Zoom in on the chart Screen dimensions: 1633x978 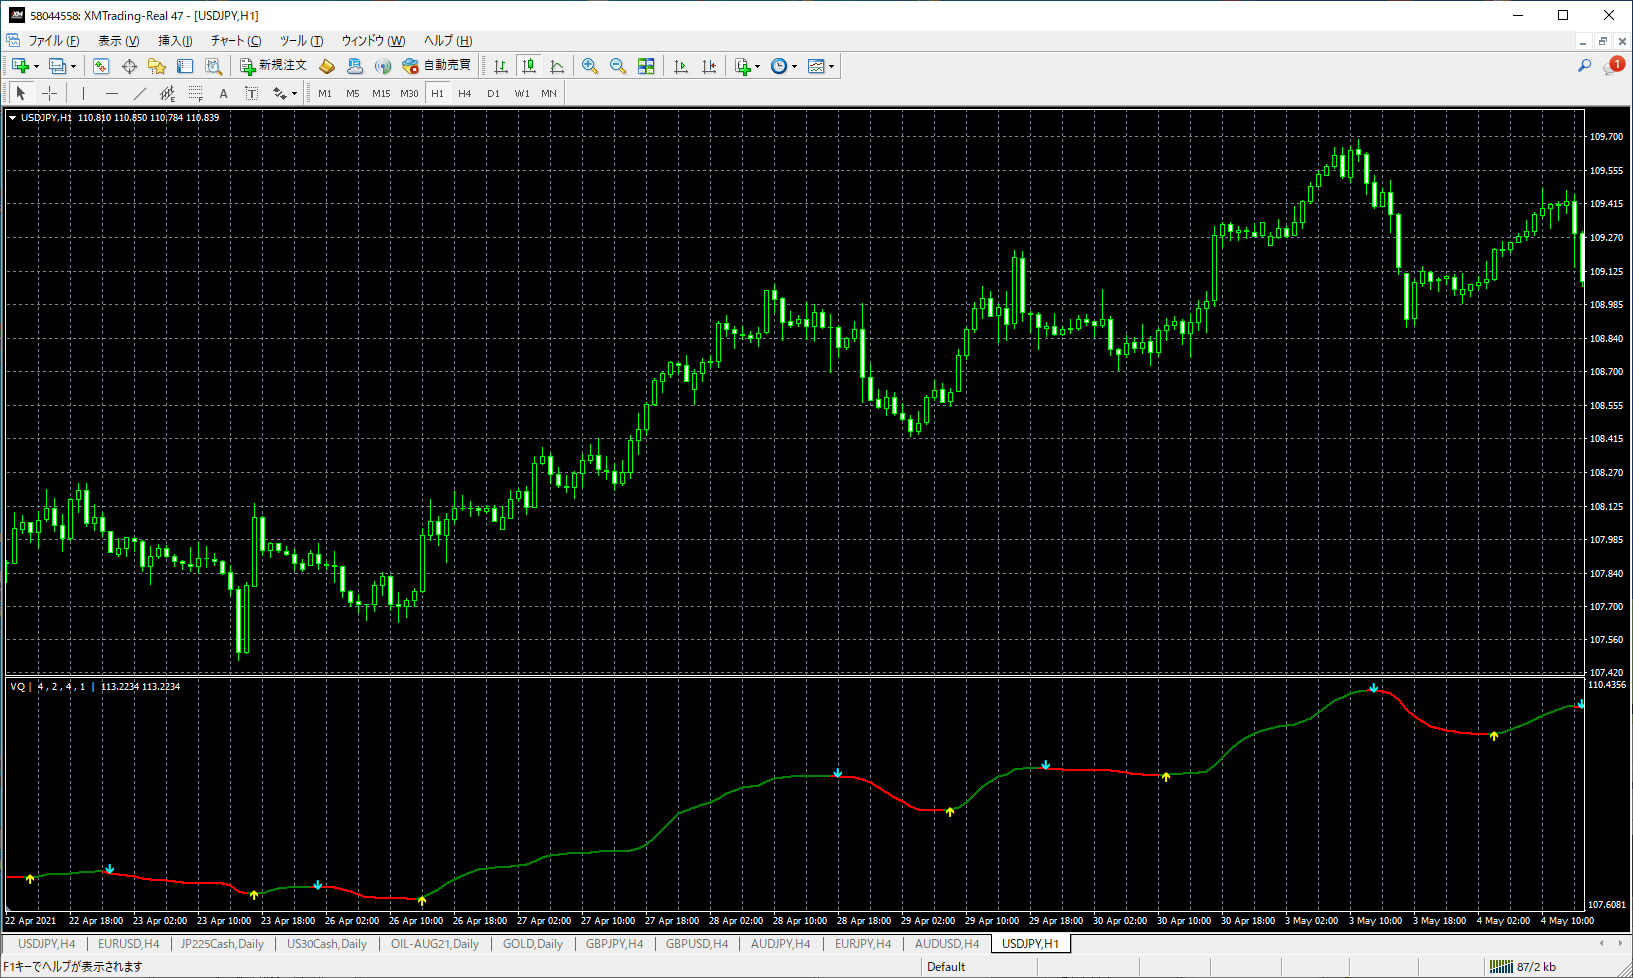click(590, 65)
